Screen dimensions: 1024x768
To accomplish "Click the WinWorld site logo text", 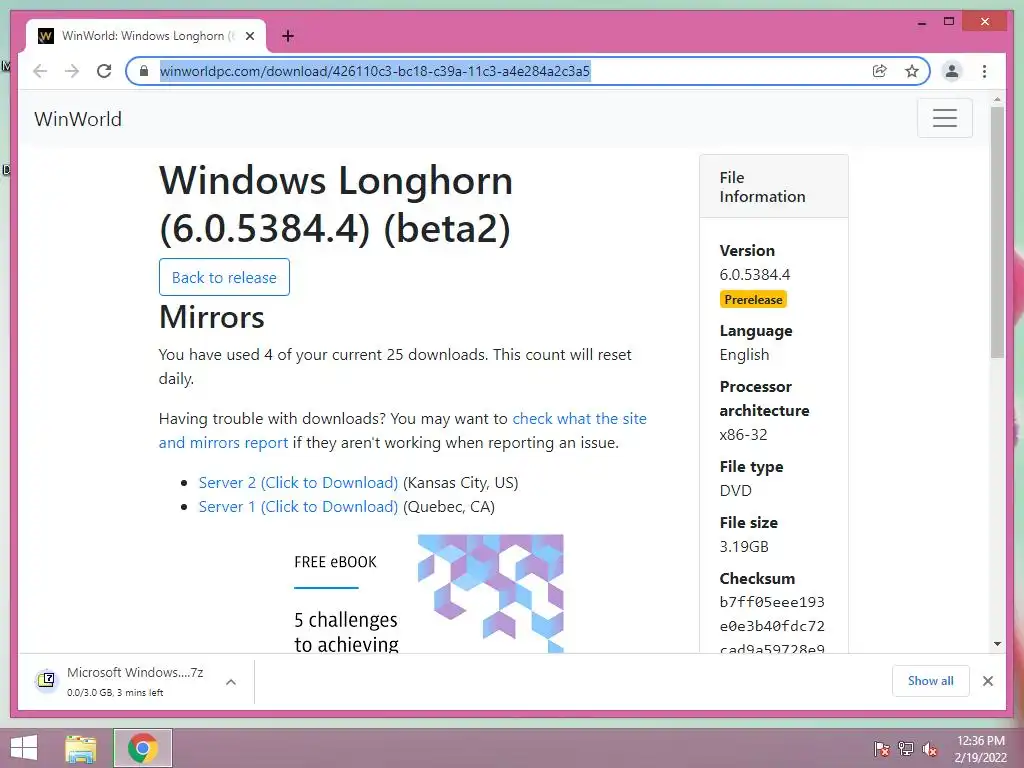I will point(78,119).
